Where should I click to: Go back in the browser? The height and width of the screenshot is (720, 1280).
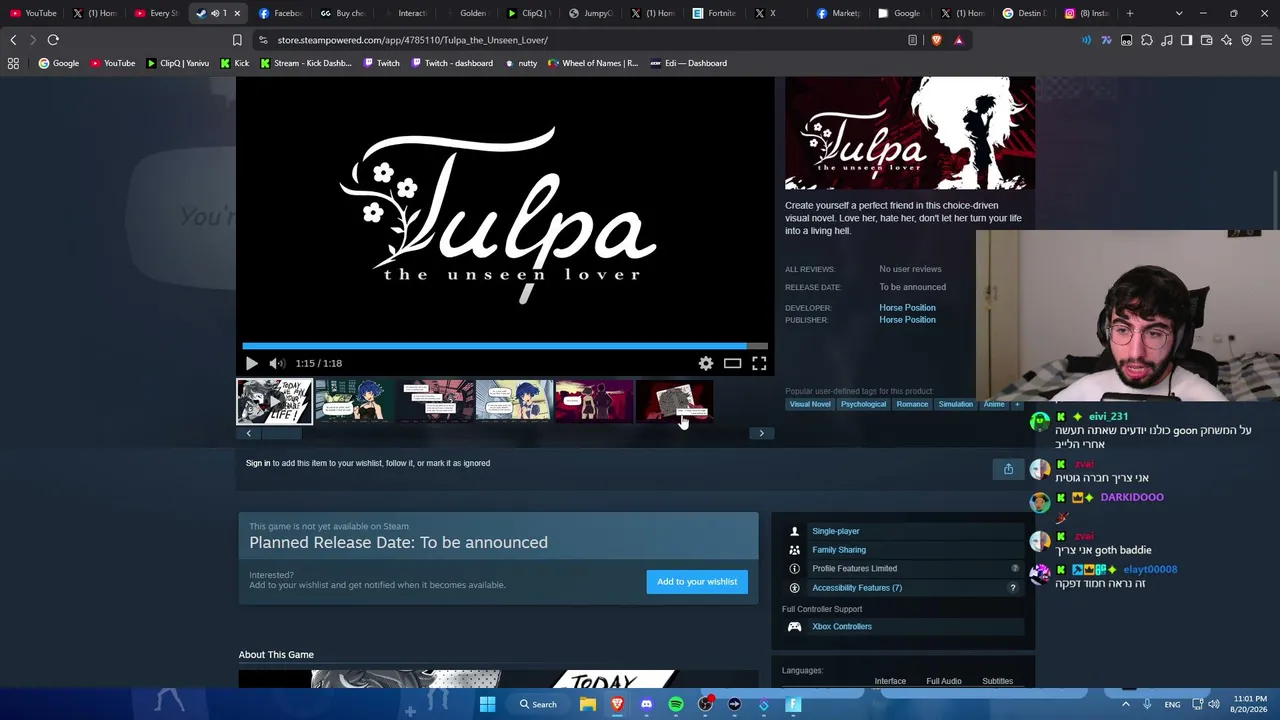[x=13, y=40]
